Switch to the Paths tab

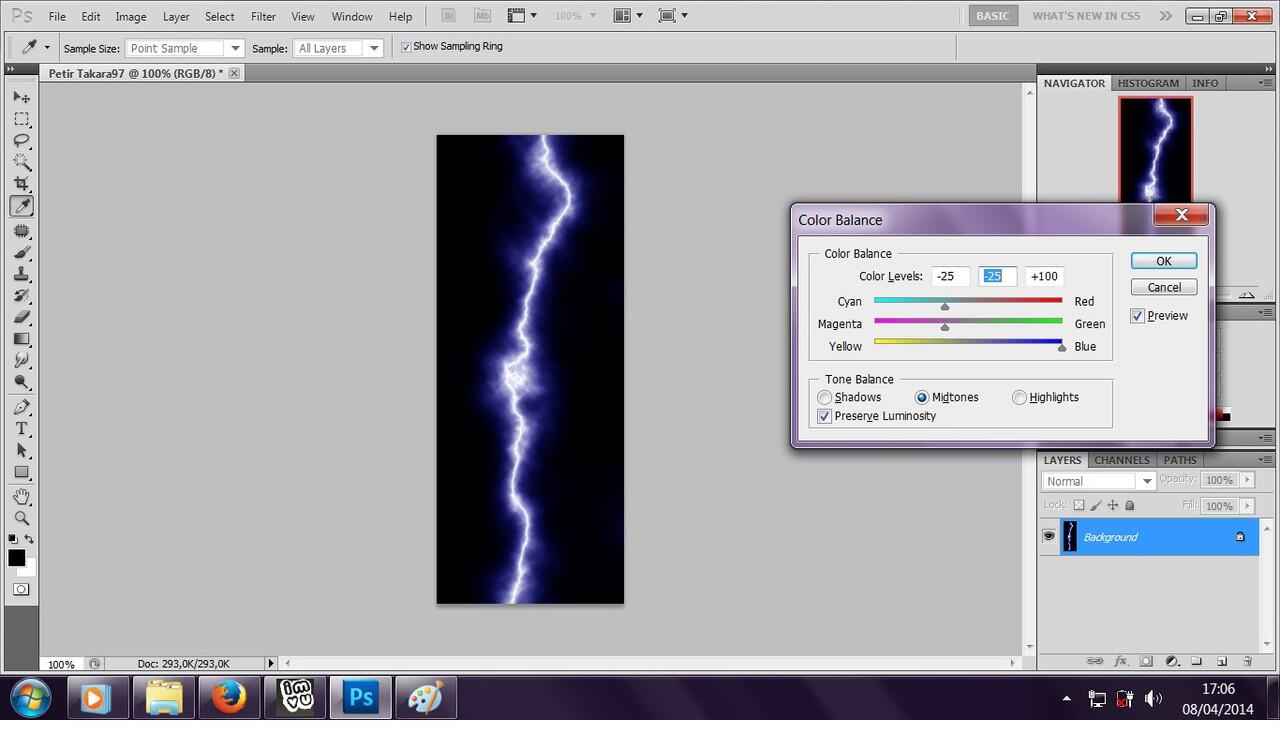[1180, 460]
